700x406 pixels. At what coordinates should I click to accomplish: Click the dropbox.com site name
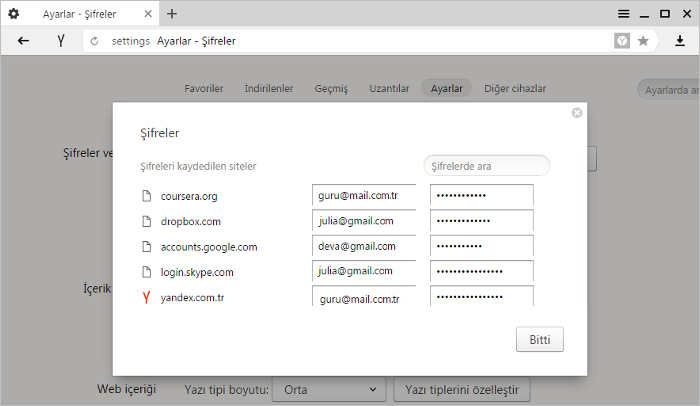pyautogui.click(x=191, y=222)
